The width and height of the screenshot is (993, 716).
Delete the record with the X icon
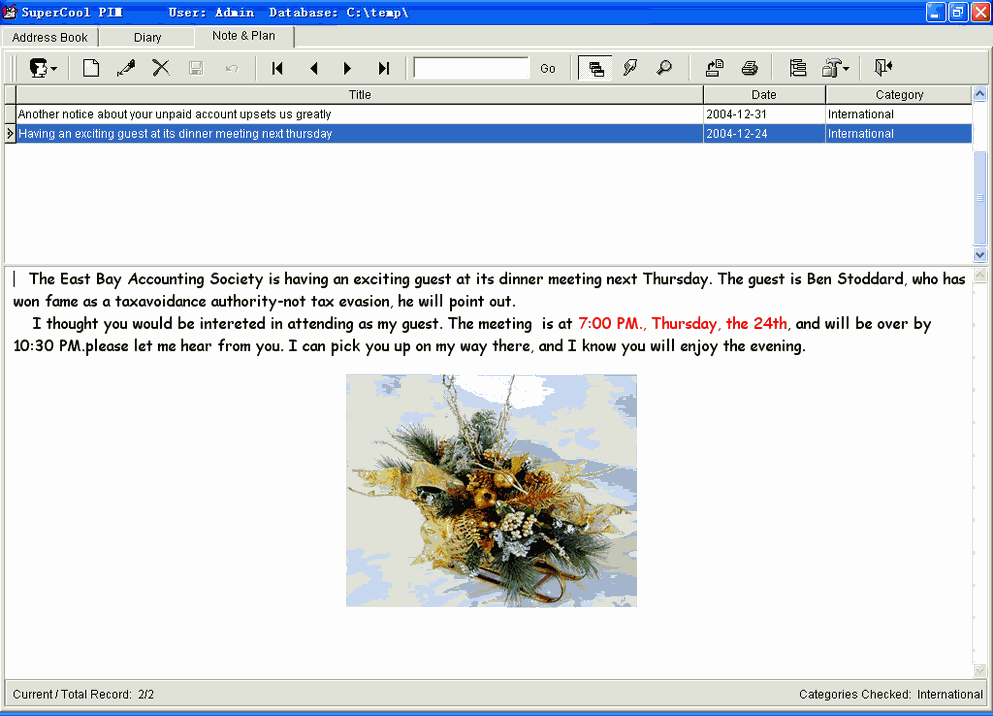160,68
